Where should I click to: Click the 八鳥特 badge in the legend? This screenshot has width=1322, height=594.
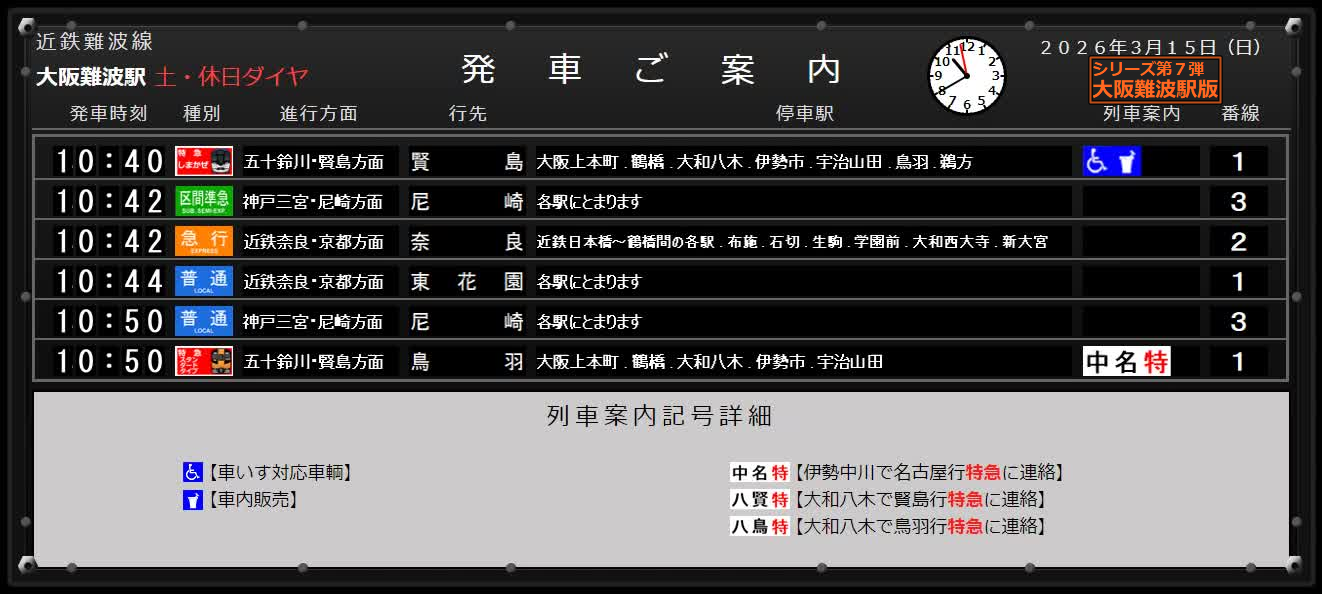coord(760,526)
